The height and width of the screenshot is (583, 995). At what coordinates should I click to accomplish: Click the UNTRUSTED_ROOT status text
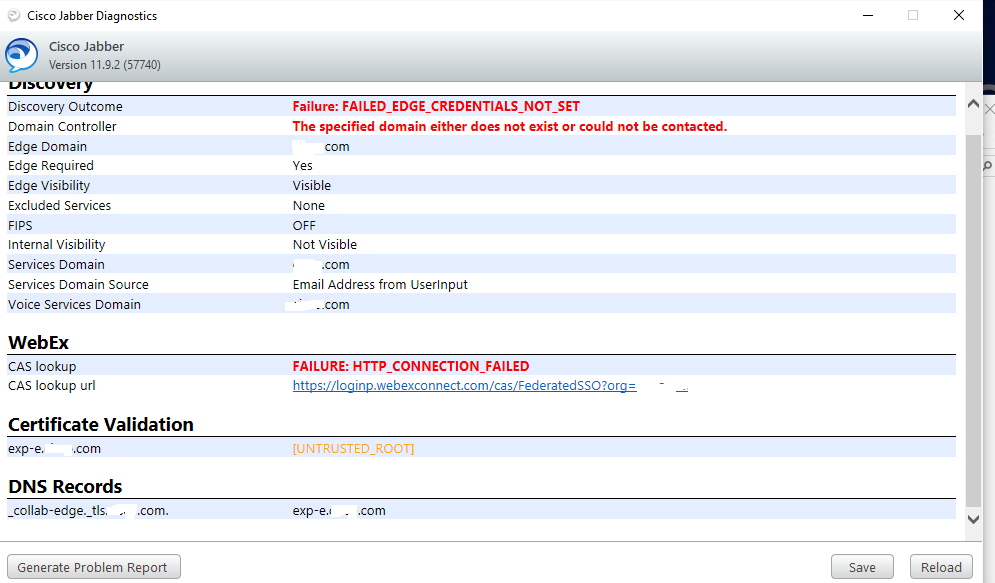click(353, 449)
